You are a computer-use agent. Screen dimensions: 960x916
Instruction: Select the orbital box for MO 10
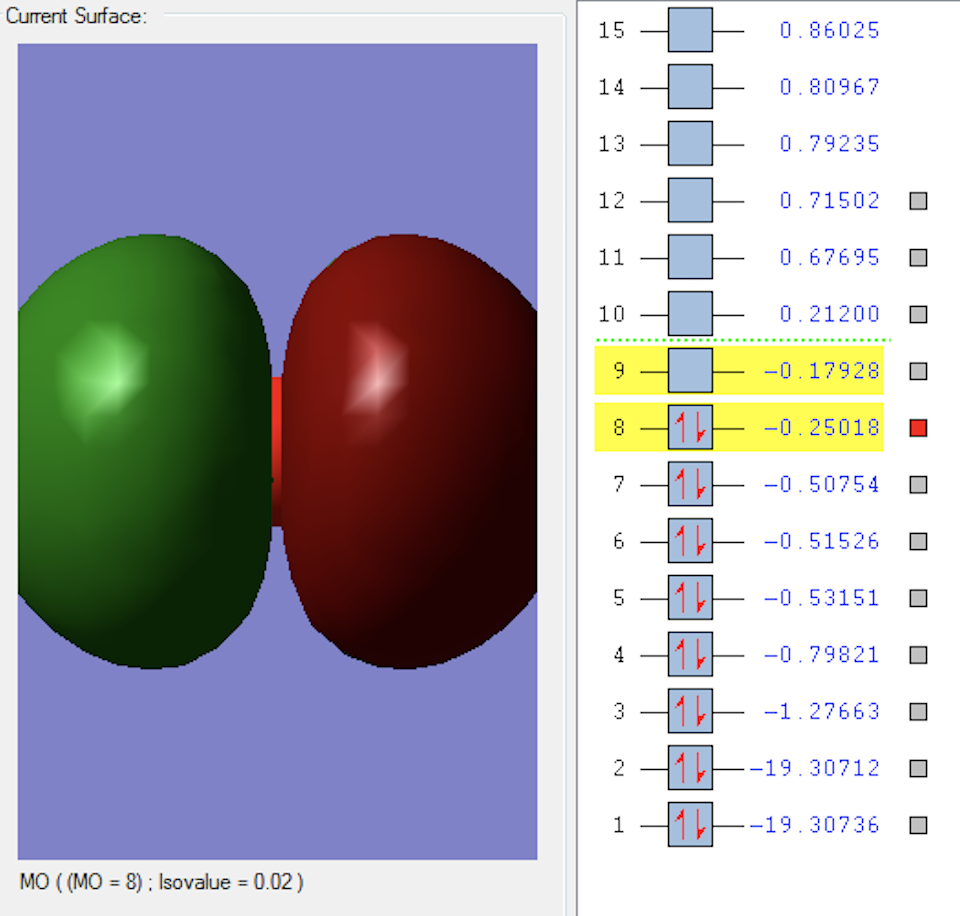pos(690,314)
